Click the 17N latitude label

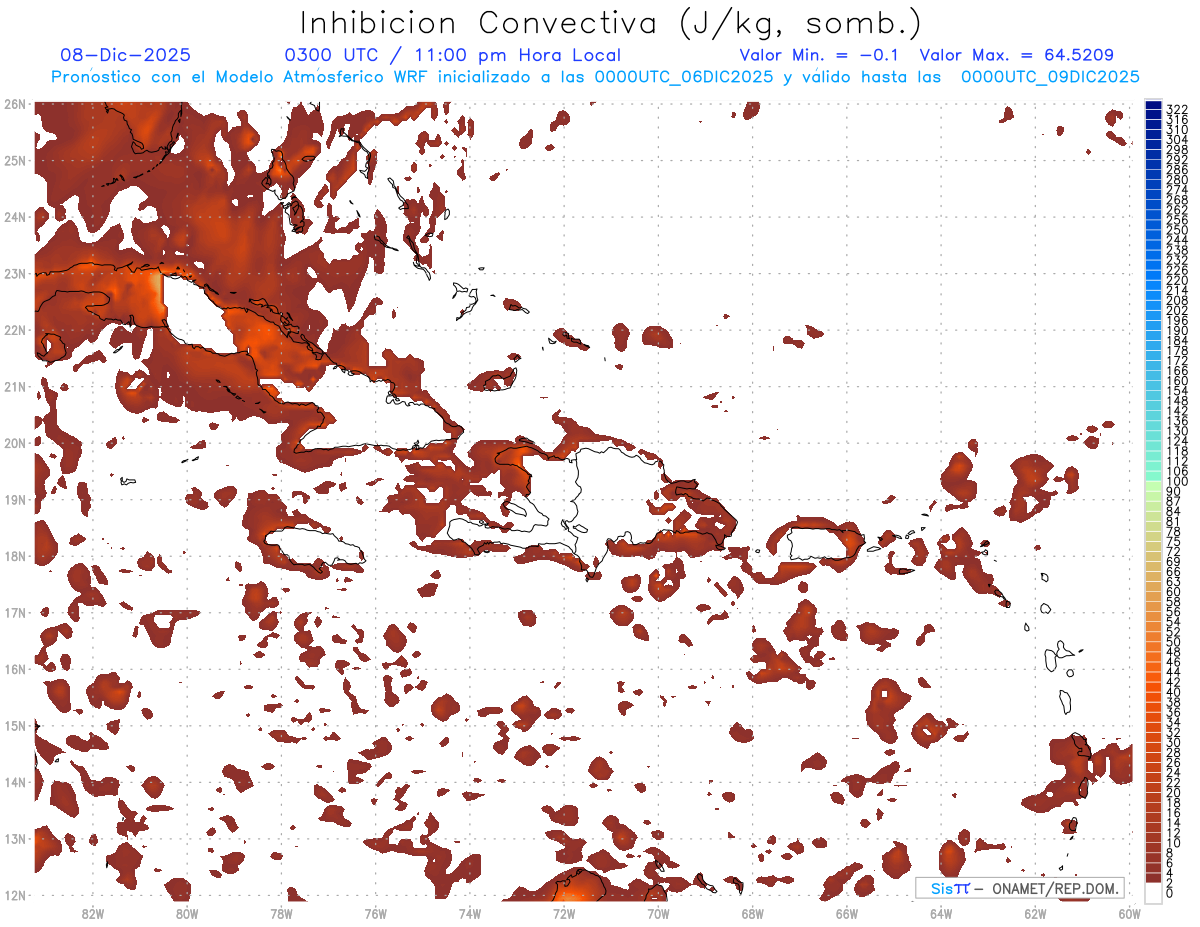[x=14, y=612]
